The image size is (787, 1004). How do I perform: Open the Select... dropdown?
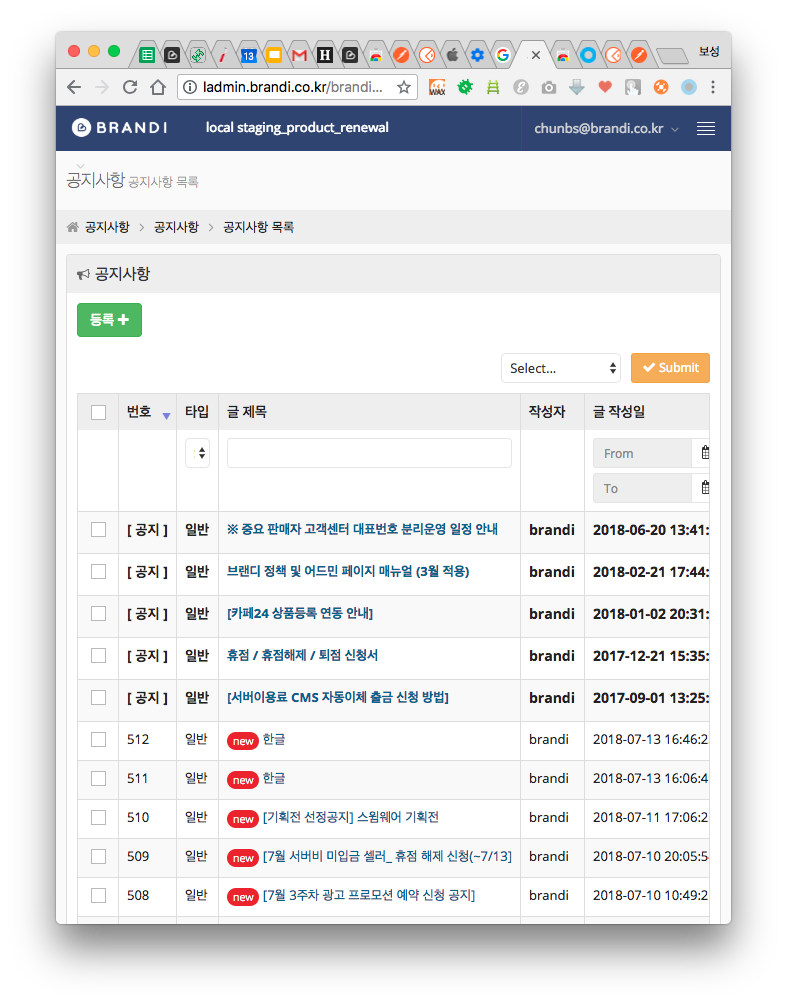tap(560, 368)
